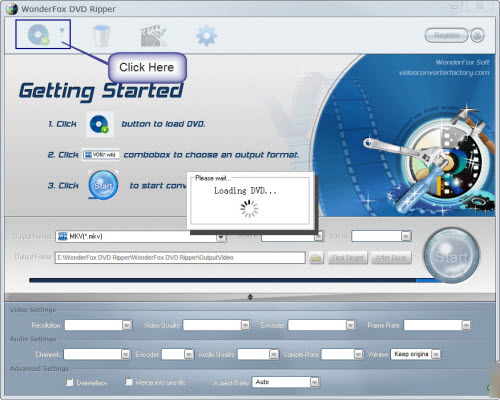Collapse settings panel with divider arrow

click(x=250, y=297)
